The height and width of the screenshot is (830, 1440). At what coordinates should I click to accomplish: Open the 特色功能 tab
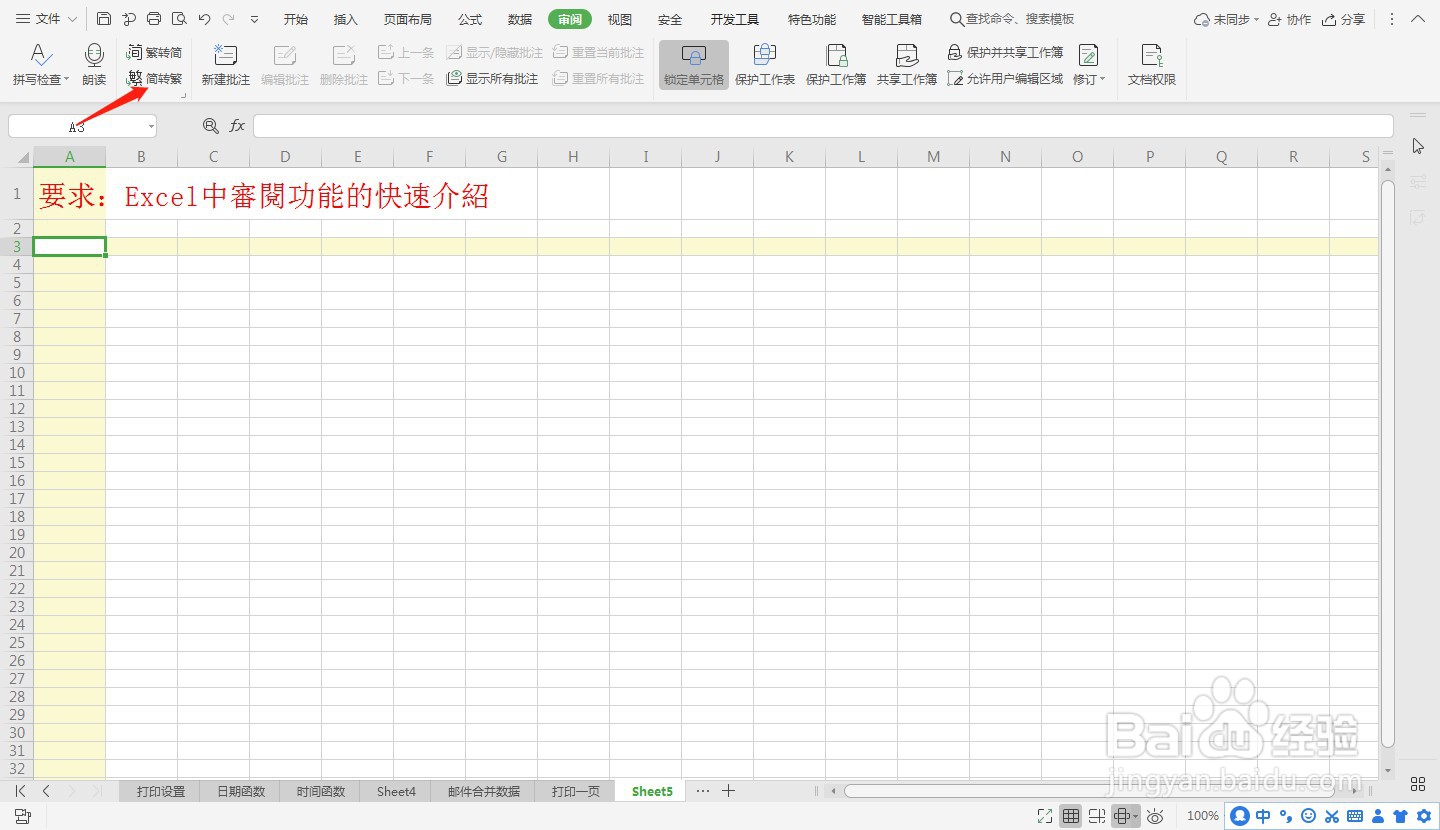(x=812, y=19)
